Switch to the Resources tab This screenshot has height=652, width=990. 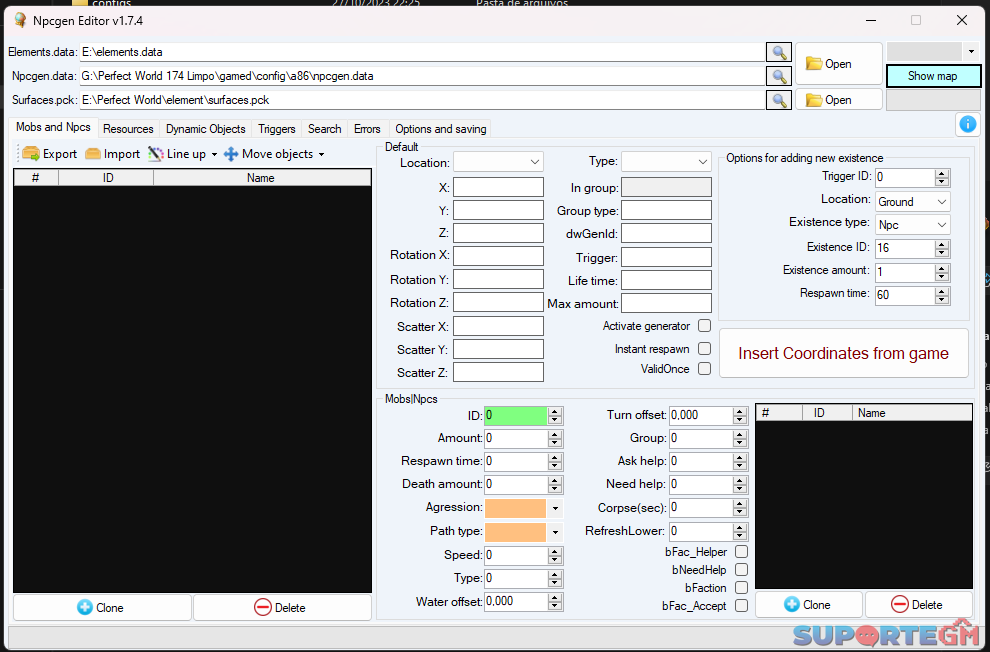pos(128,129)
